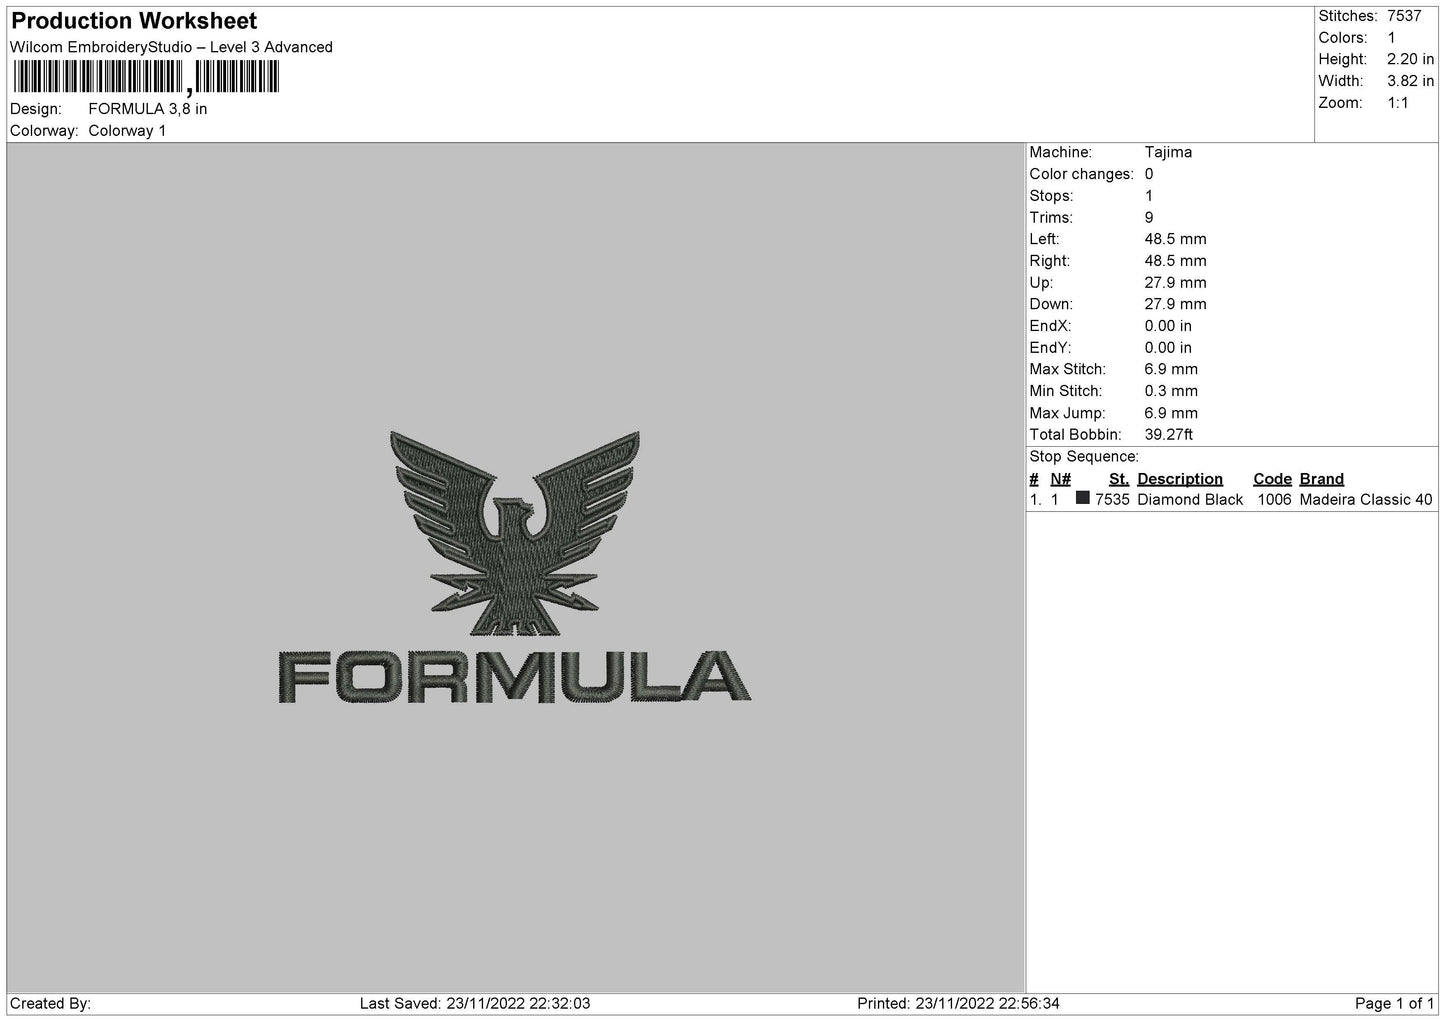Click the Total Bobbin value 39.27ft
The width and height of the screenshot is (1445, 1021).
1169,435
